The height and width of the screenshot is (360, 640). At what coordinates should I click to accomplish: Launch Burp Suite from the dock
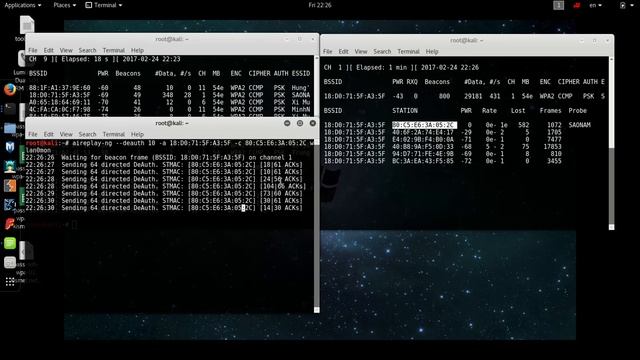[10, 185]
